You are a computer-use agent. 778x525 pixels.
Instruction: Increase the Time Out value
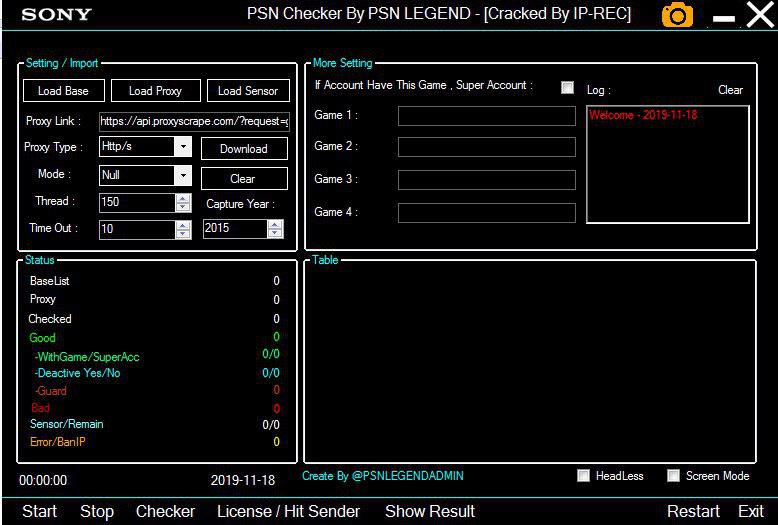click(x=183, y=225)
